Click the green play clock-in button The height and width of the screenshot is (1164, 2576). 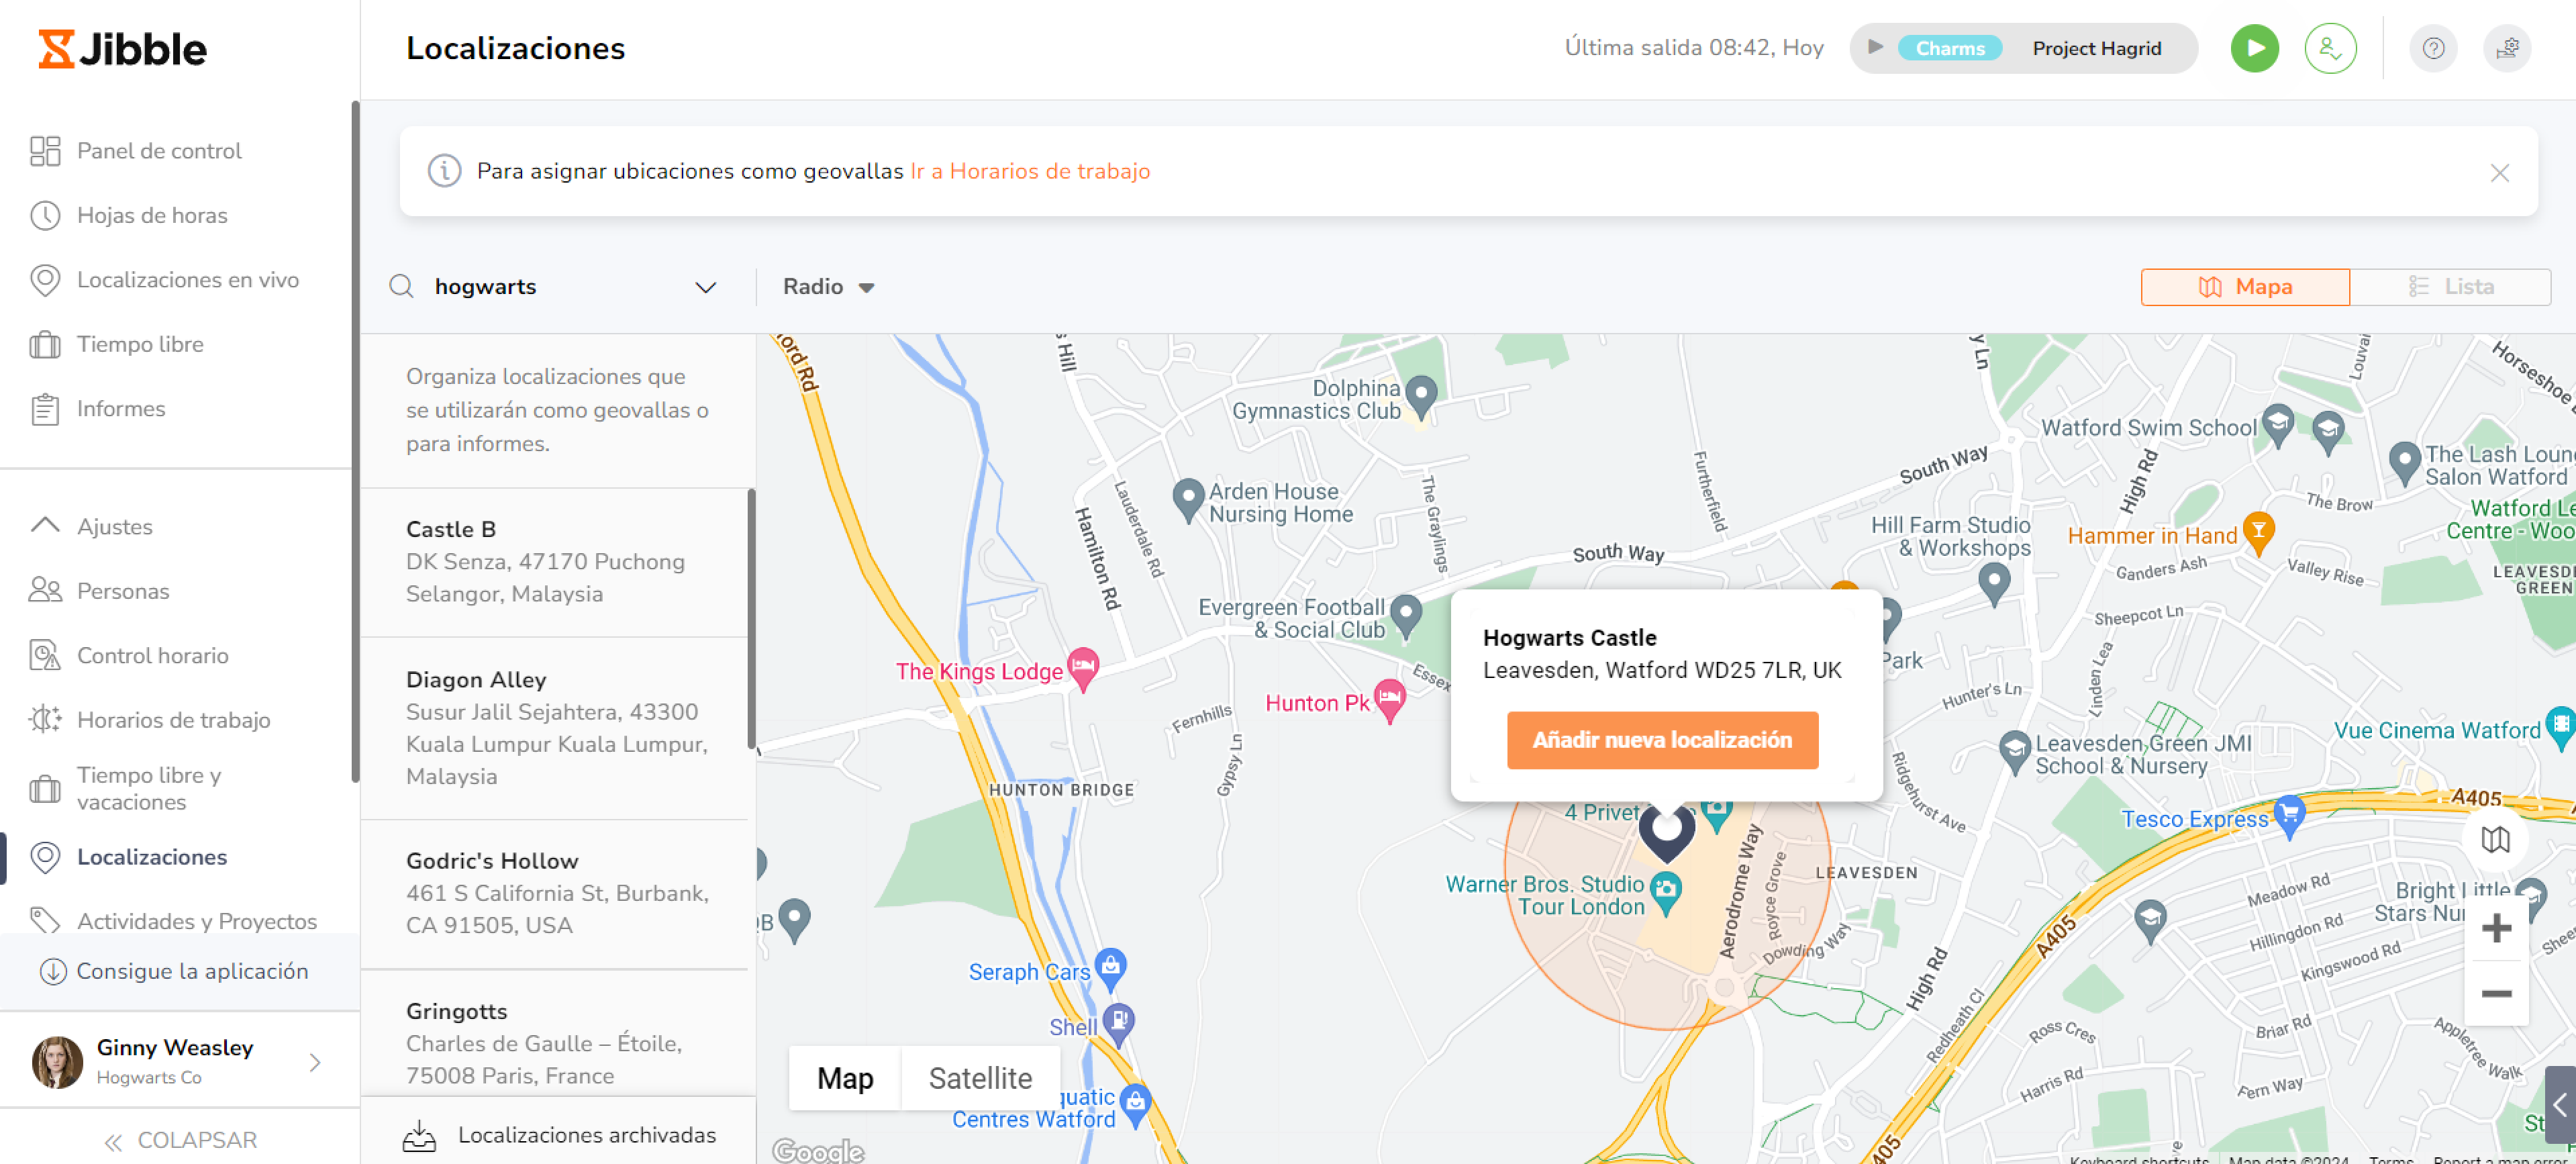pos(2254,48)
